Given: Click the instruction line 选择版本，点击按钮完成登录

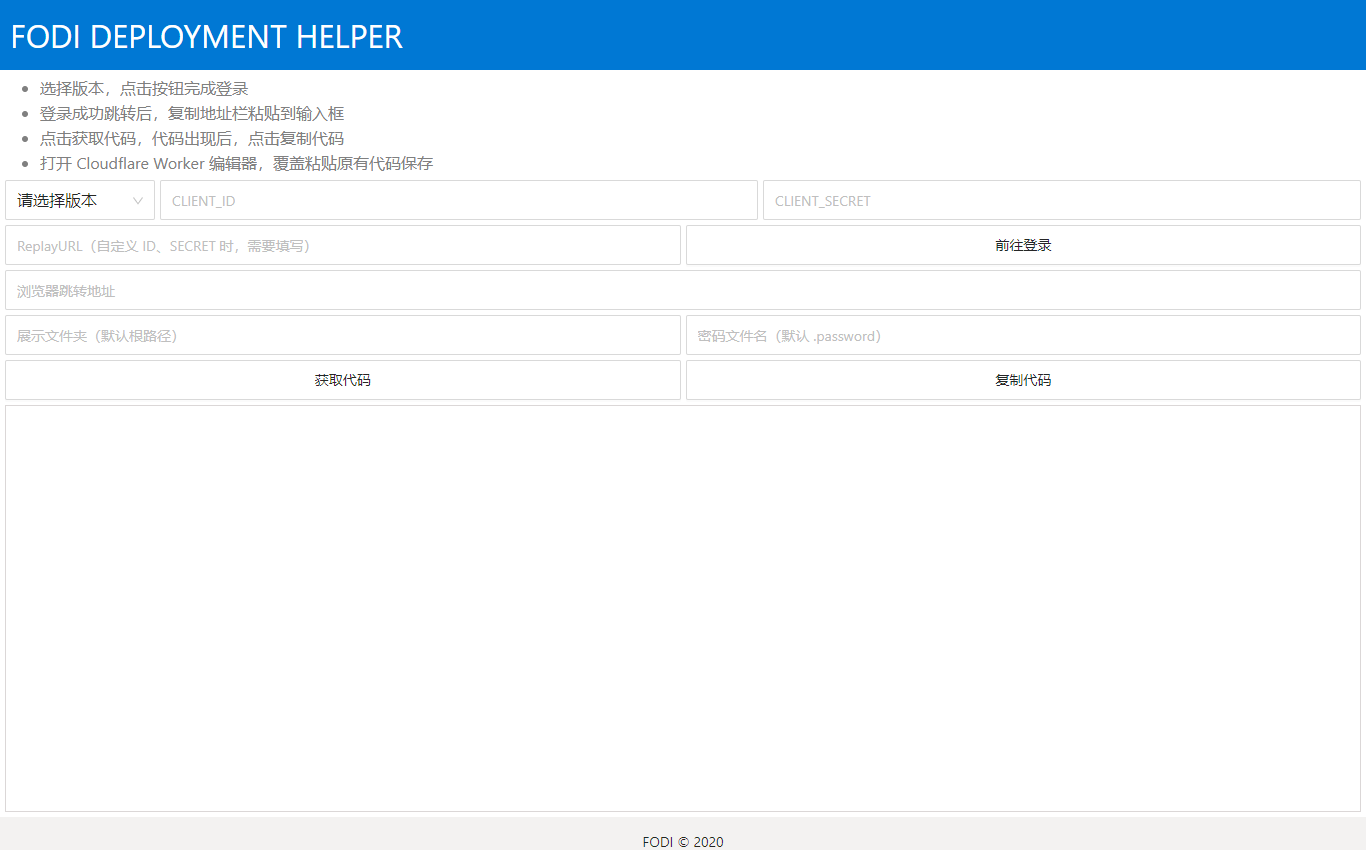Looking at the screenshot, I should click(x=144, y=89).
